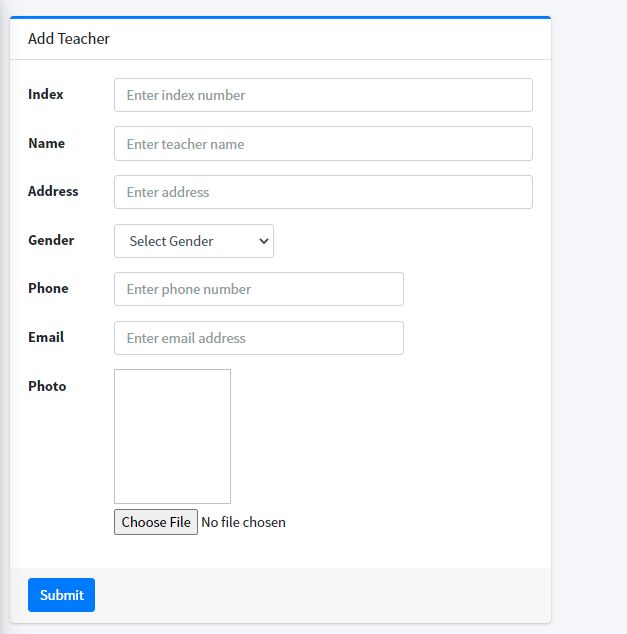Screen dimensions: 627x634
Task: Submit the Add Teacher form
Action: [61, 595]
